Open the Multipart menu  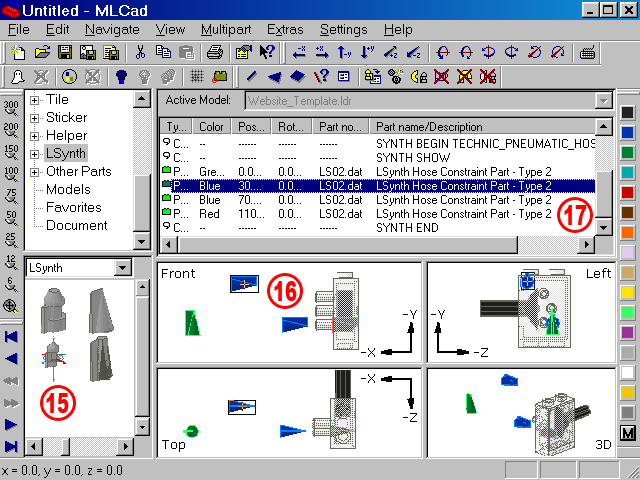[226, 30]
